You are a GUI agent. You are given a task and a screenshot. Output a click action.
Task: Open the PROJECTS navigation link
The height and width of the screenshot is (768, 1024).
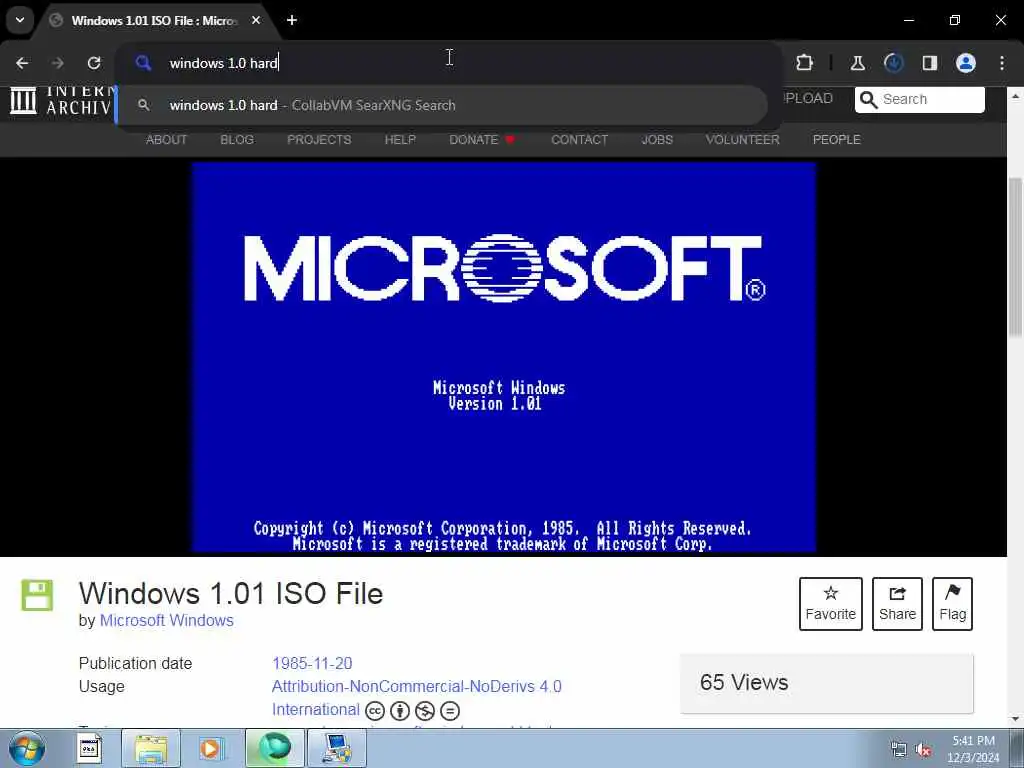[319, 140]
